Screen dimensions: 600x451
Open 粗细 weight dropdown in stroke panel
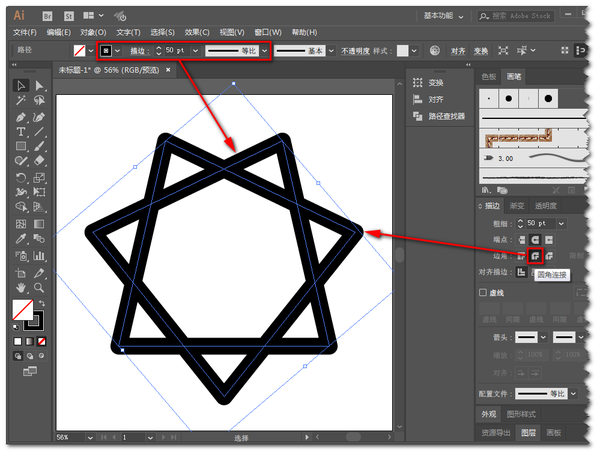pyautogui.click(x=561, y=223)
